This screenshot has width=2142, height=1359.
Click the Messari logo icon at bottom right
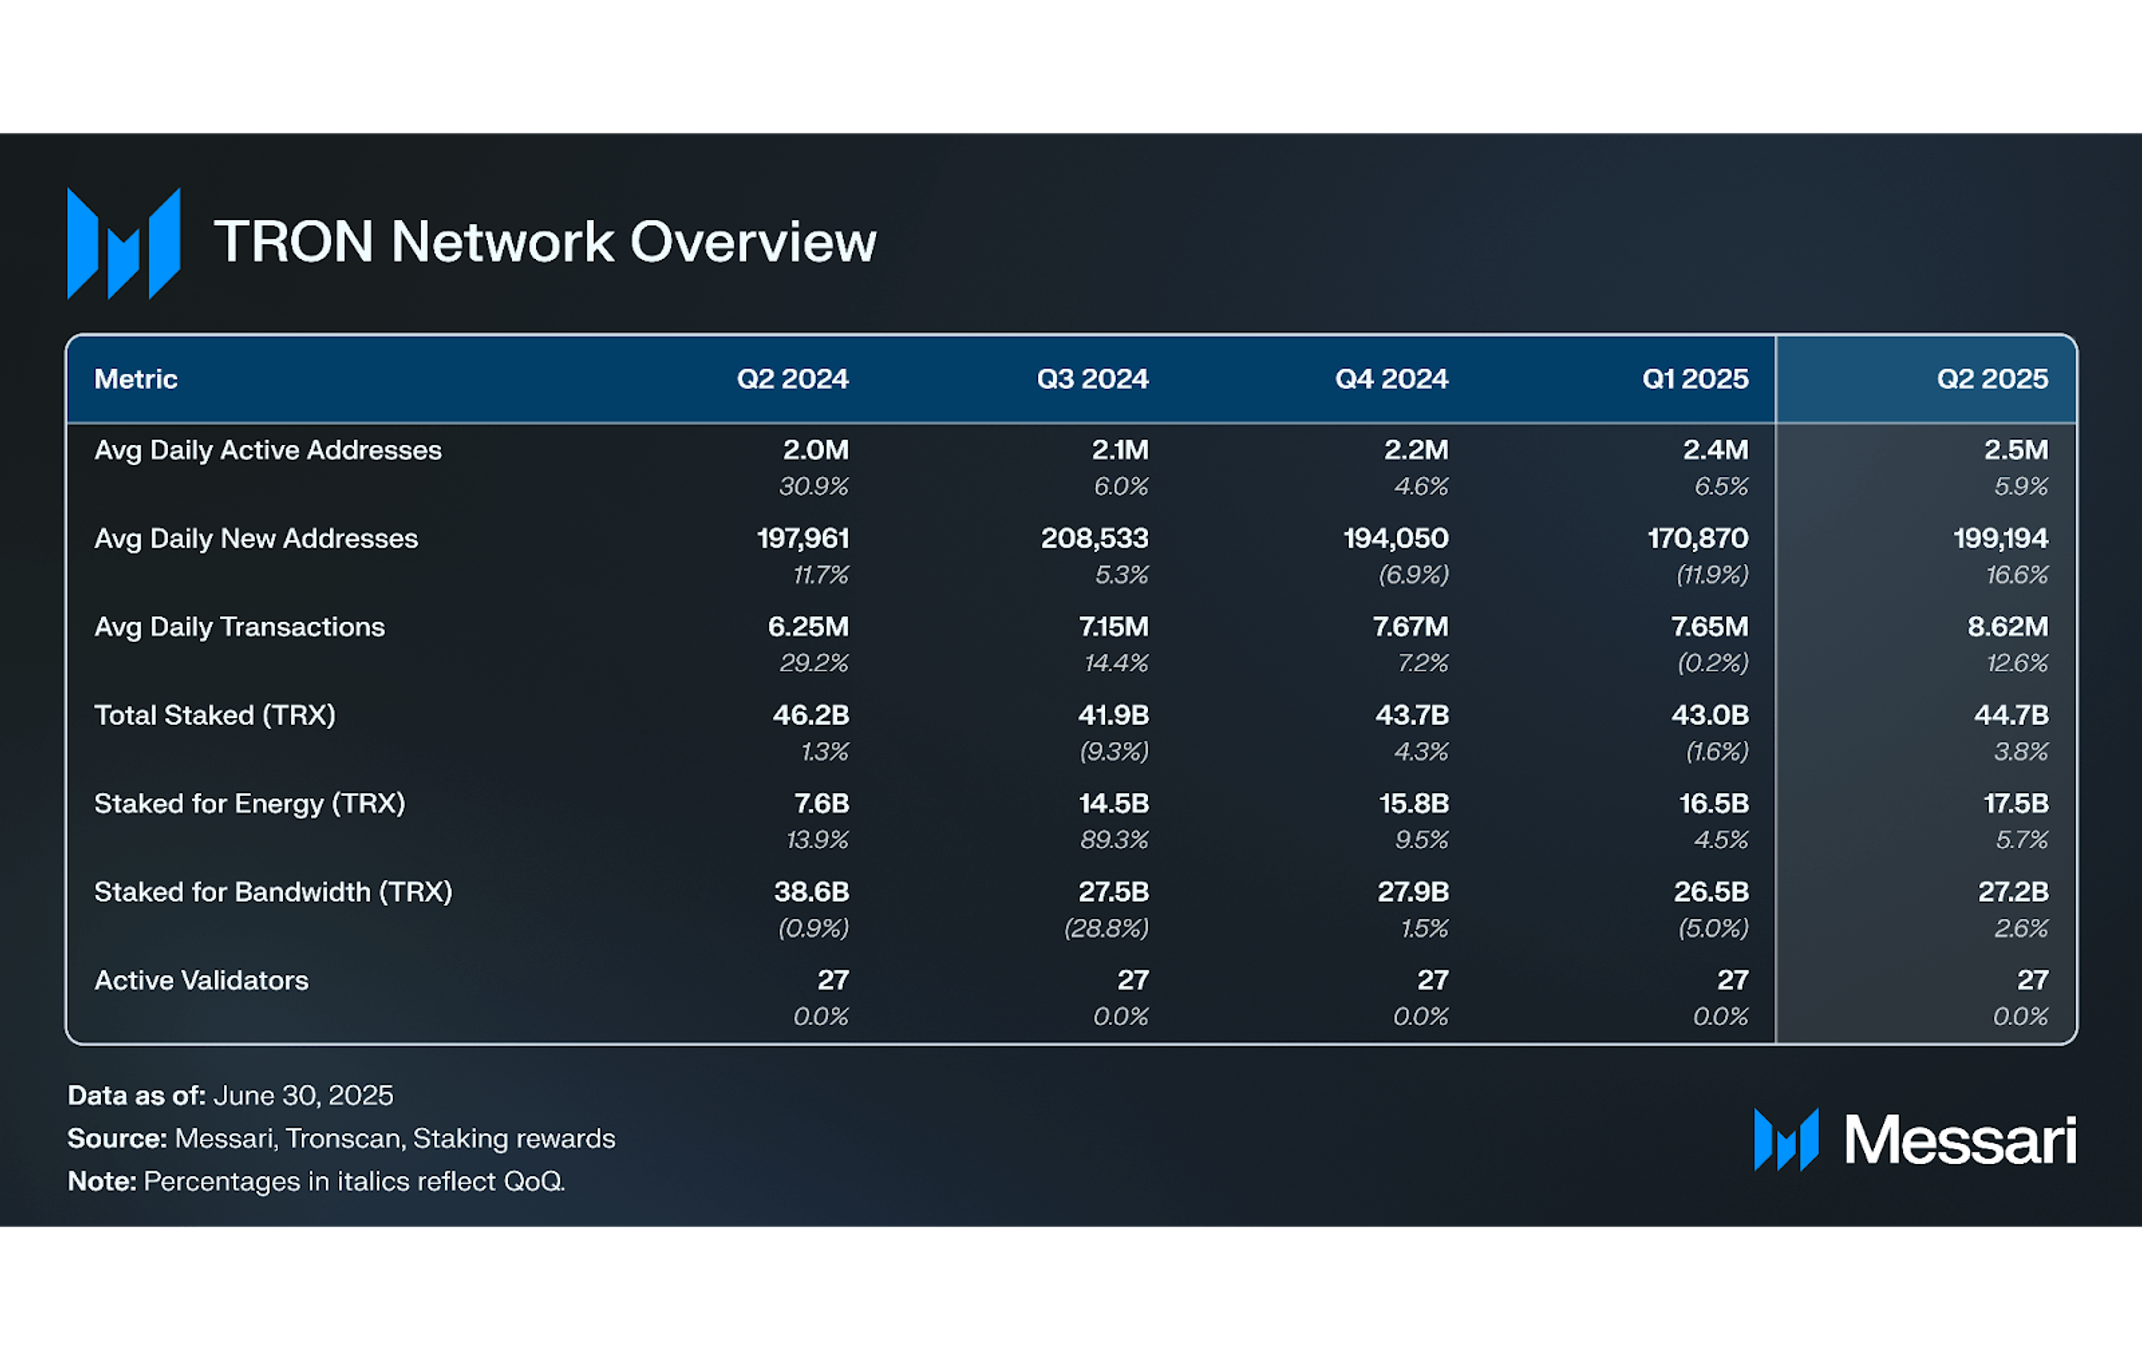(x=1786, y=1139)
